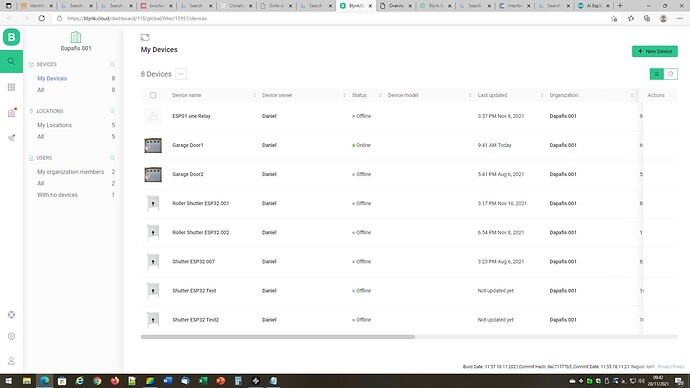Open the three-dots menu beside 8 Devices
Viewport: 690px width, 388px height.
(x=181, y=74)
